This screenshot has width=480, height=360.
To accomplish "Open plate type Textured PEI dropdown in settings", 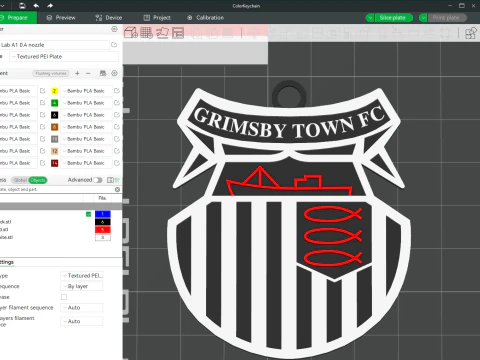I will click(x=82, y=276).
